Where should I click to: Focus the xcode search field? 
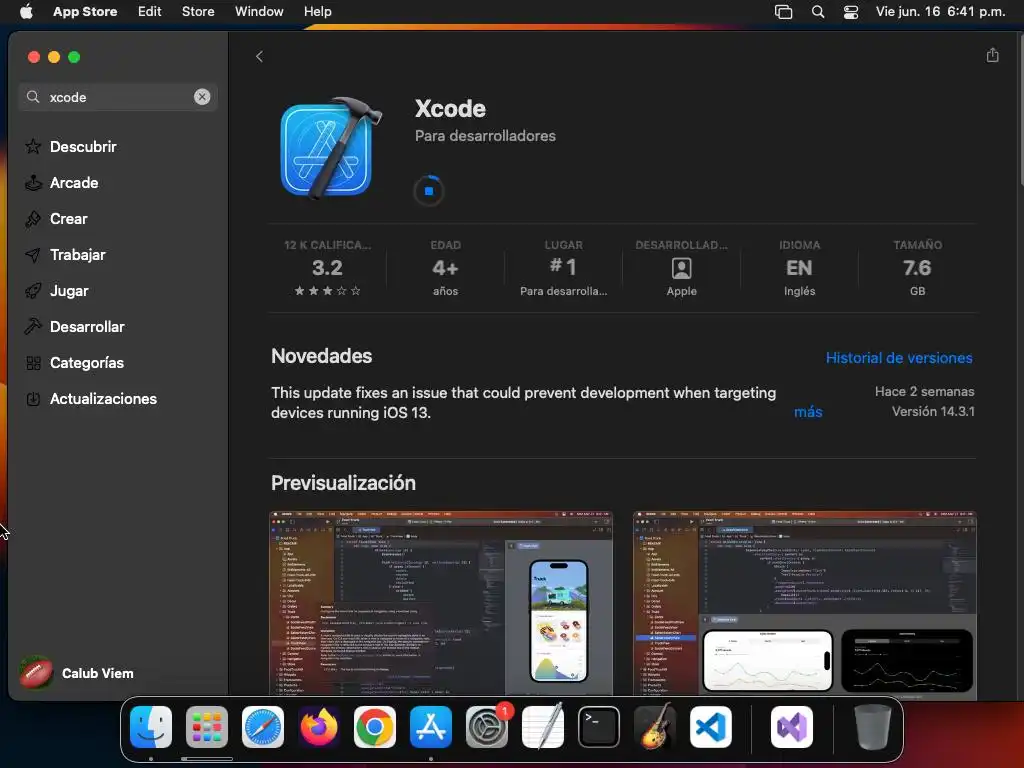tap(118, 97)
